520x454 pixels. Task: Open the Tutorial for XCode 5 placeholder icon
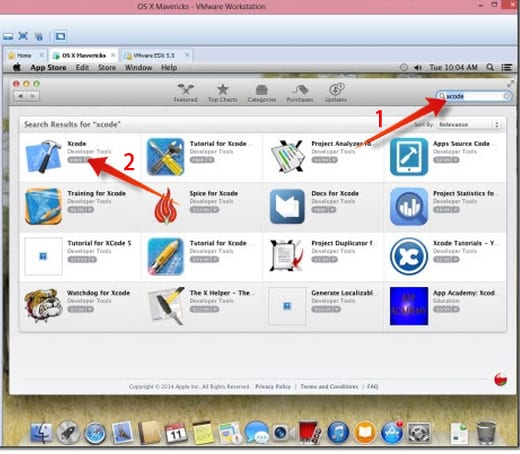pos(43,256)
